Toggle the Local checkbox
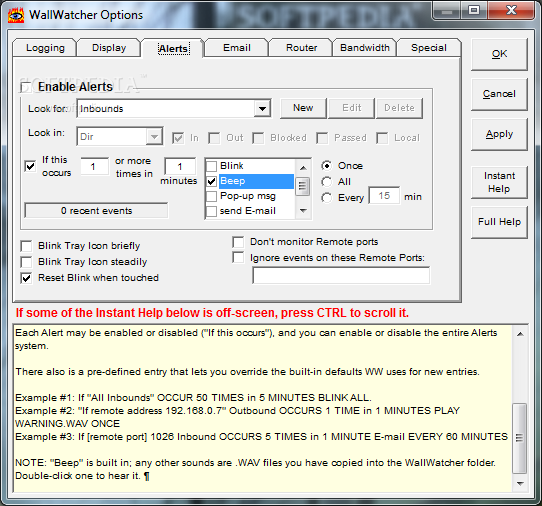The width and height of the screenshot is (542, 506). [x=382, y=138]
